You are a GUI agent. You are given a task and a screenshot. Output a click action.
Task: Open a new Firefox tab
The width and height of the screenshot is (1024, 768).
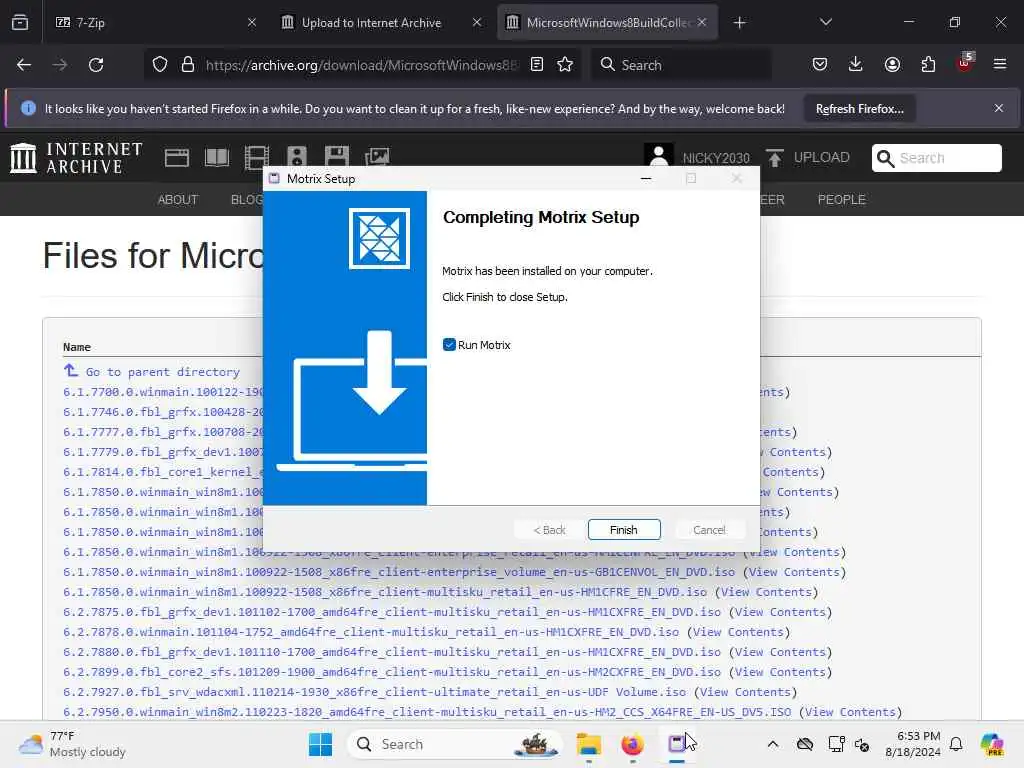739,22
